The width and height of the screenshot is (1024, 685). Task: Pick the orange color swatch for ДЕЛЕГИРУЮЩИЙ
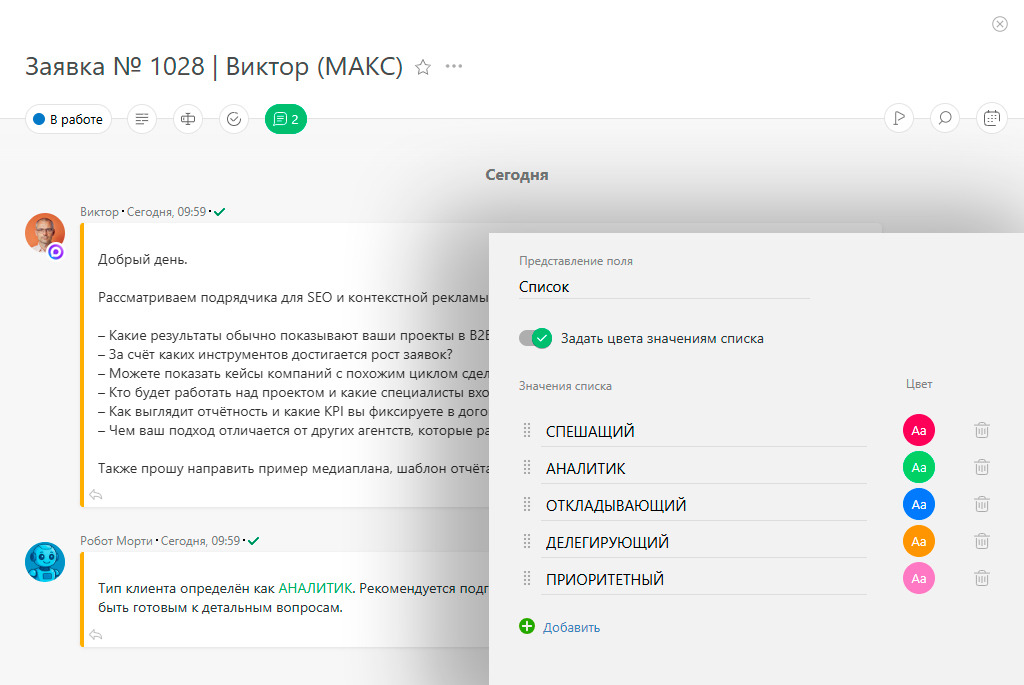(x=919, y=541)
